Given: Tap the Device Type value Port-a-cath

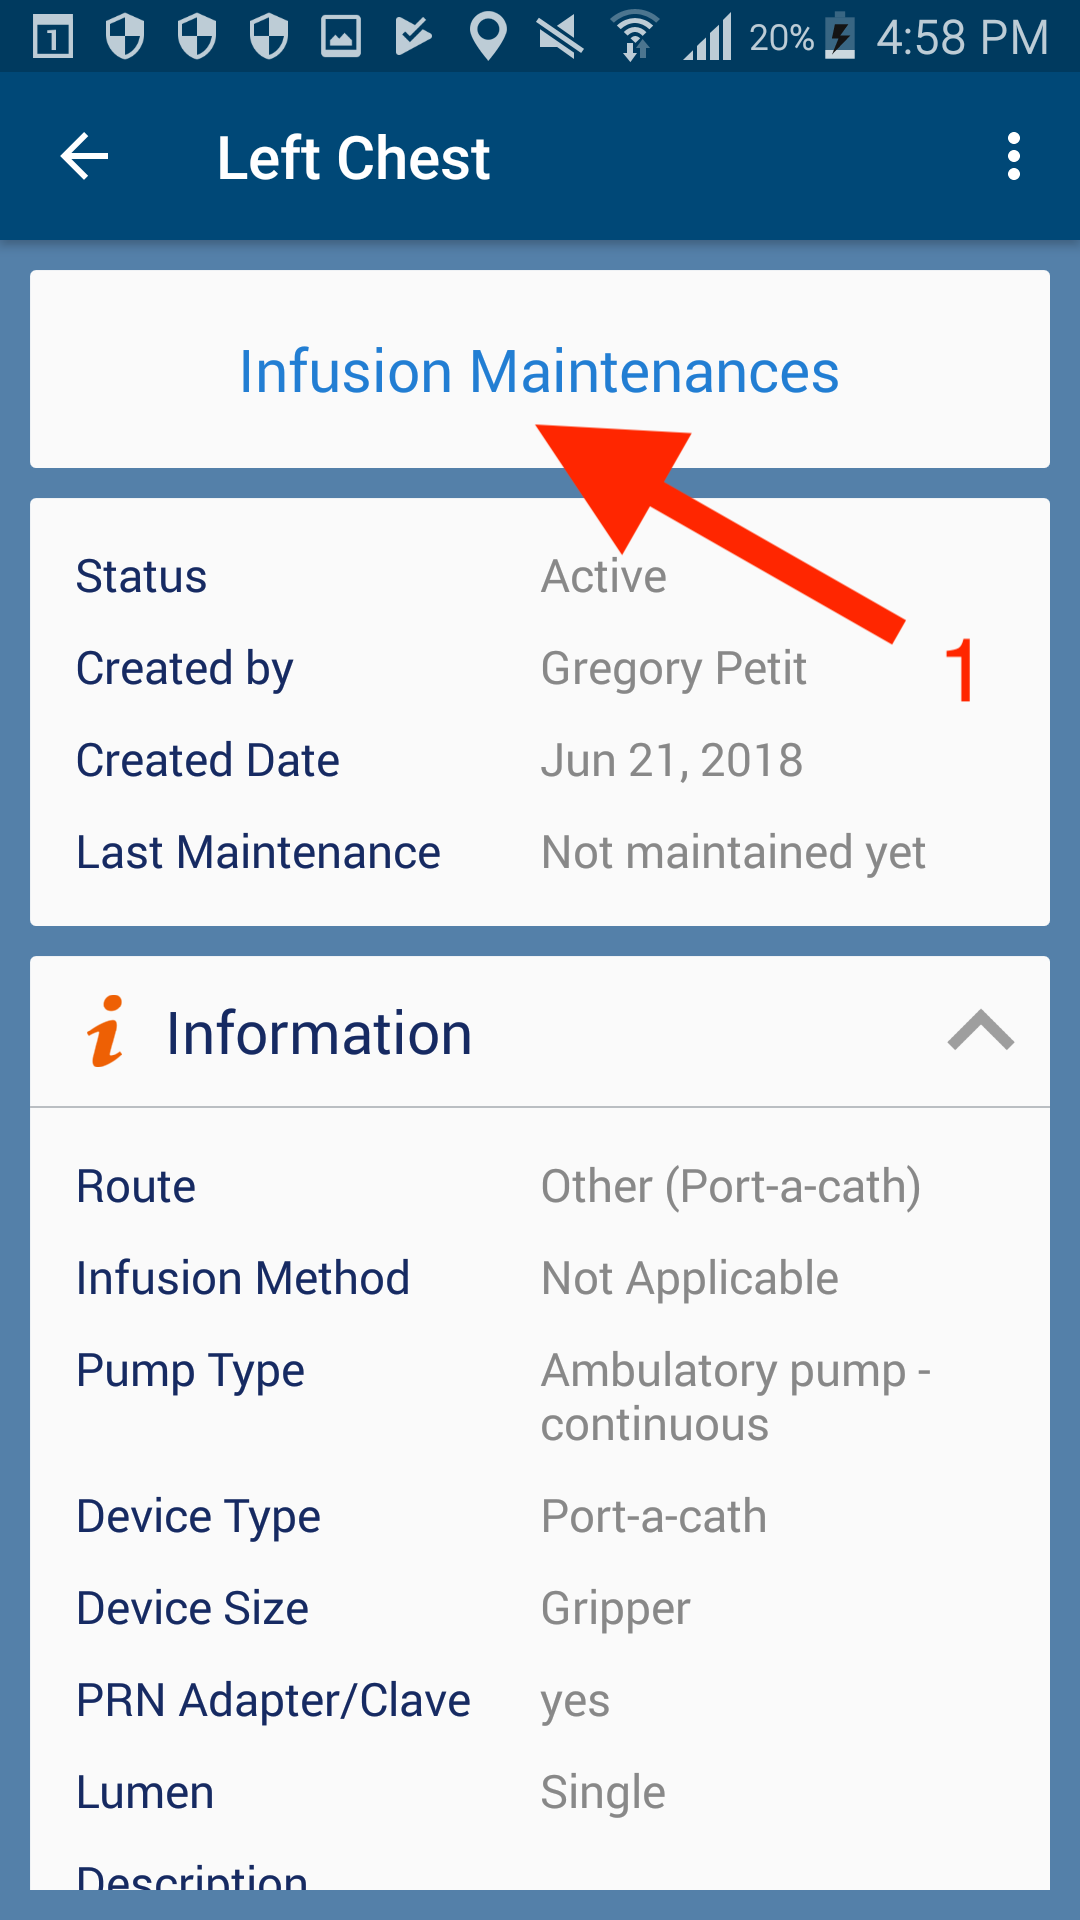Looking at the screenshot, I should coord(653,1517).
